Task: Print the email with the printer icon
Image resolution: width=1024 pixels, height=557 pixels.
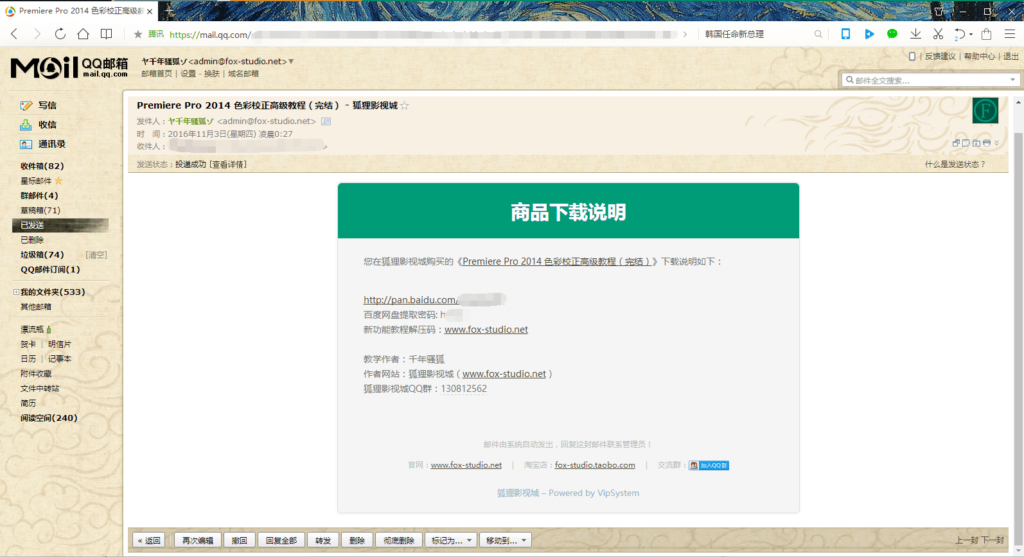Action: coord(987,143)
